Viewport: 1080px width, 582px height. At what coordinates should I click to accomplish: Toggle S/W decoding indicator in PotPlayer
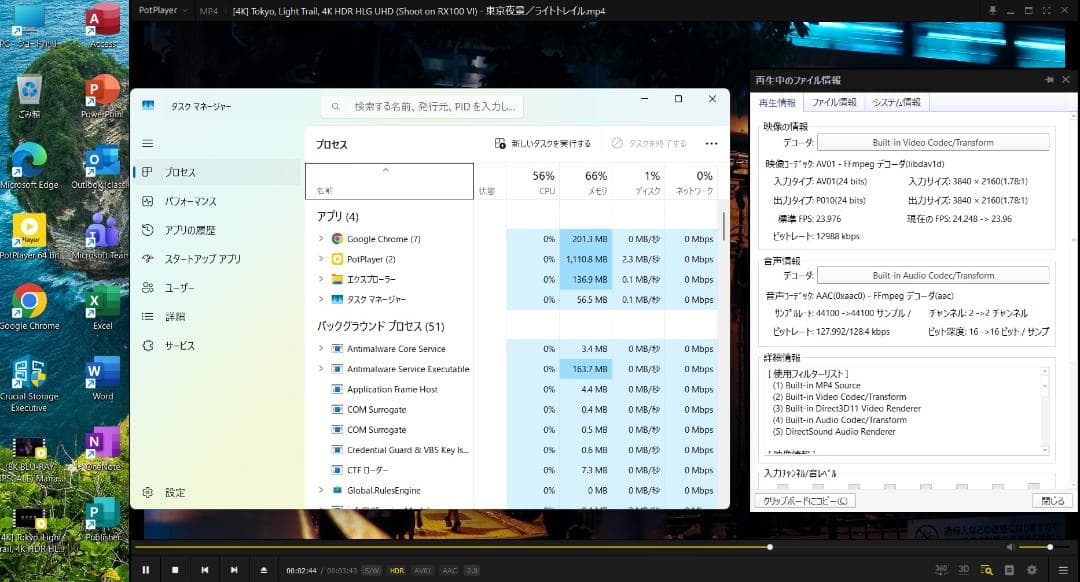click(371, 569)
